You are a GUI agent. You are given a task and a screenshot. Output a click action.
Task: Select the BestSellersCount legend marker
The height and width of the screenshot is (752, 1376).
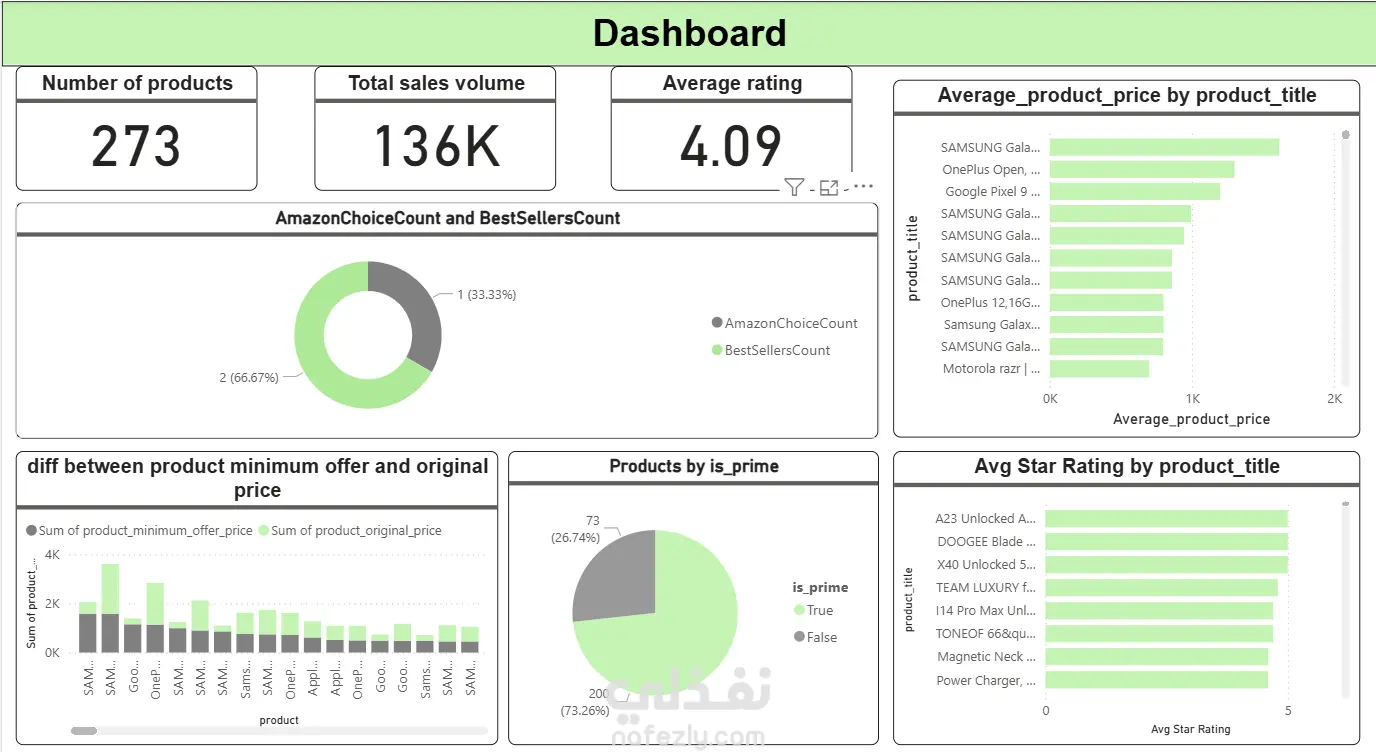click(716, 350)
